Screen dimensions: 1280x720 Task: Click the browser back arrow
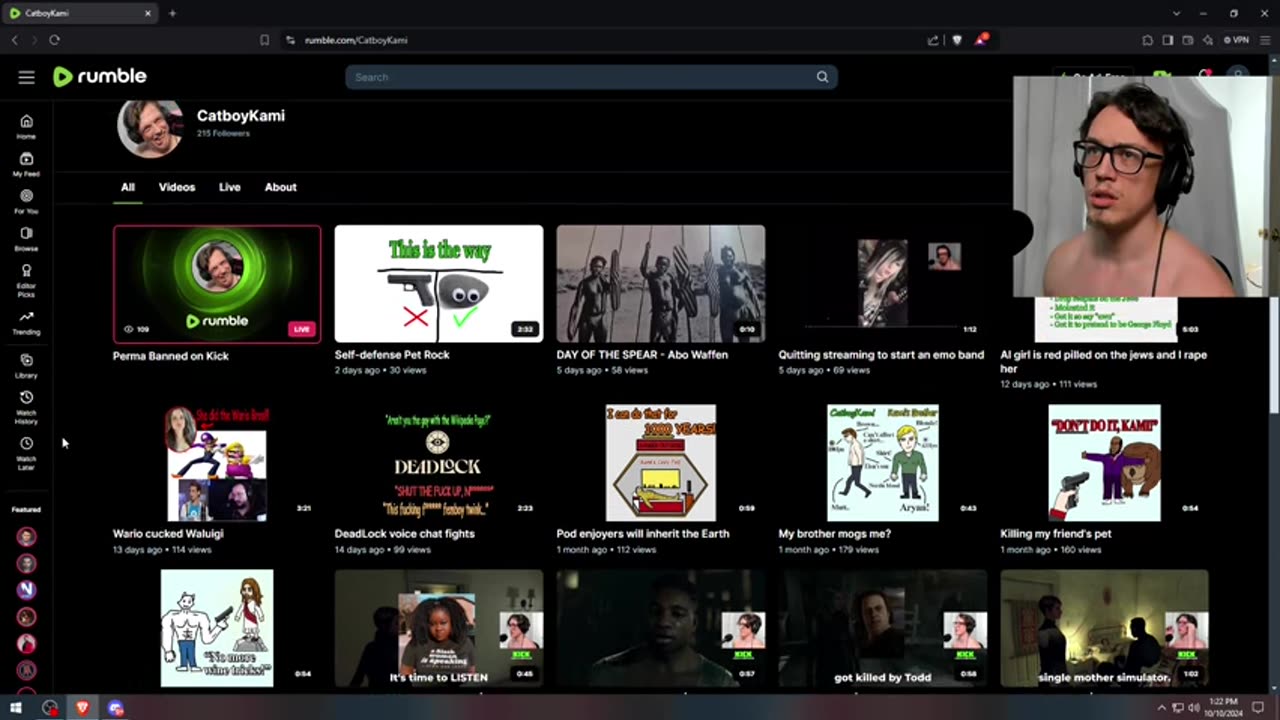(14, 40)
